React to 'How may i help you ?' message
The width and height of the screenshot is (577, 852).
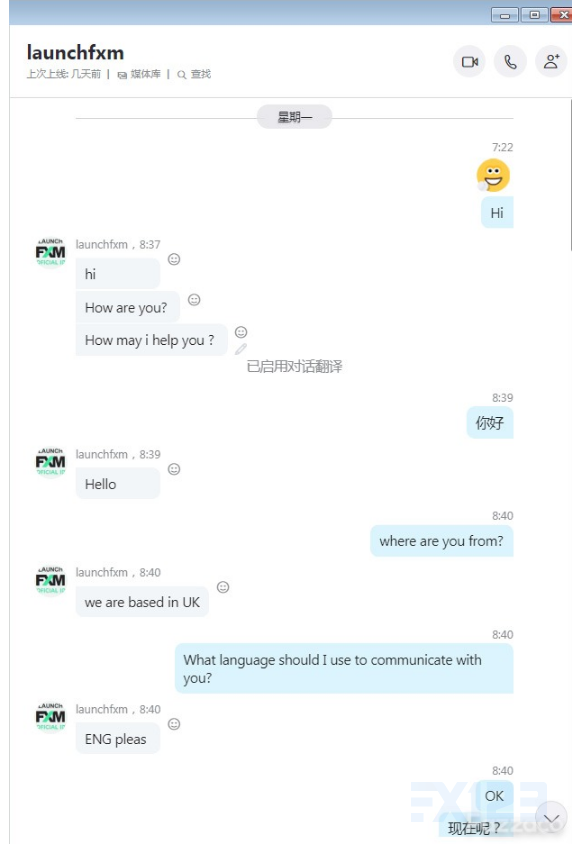tap(241, 332)
